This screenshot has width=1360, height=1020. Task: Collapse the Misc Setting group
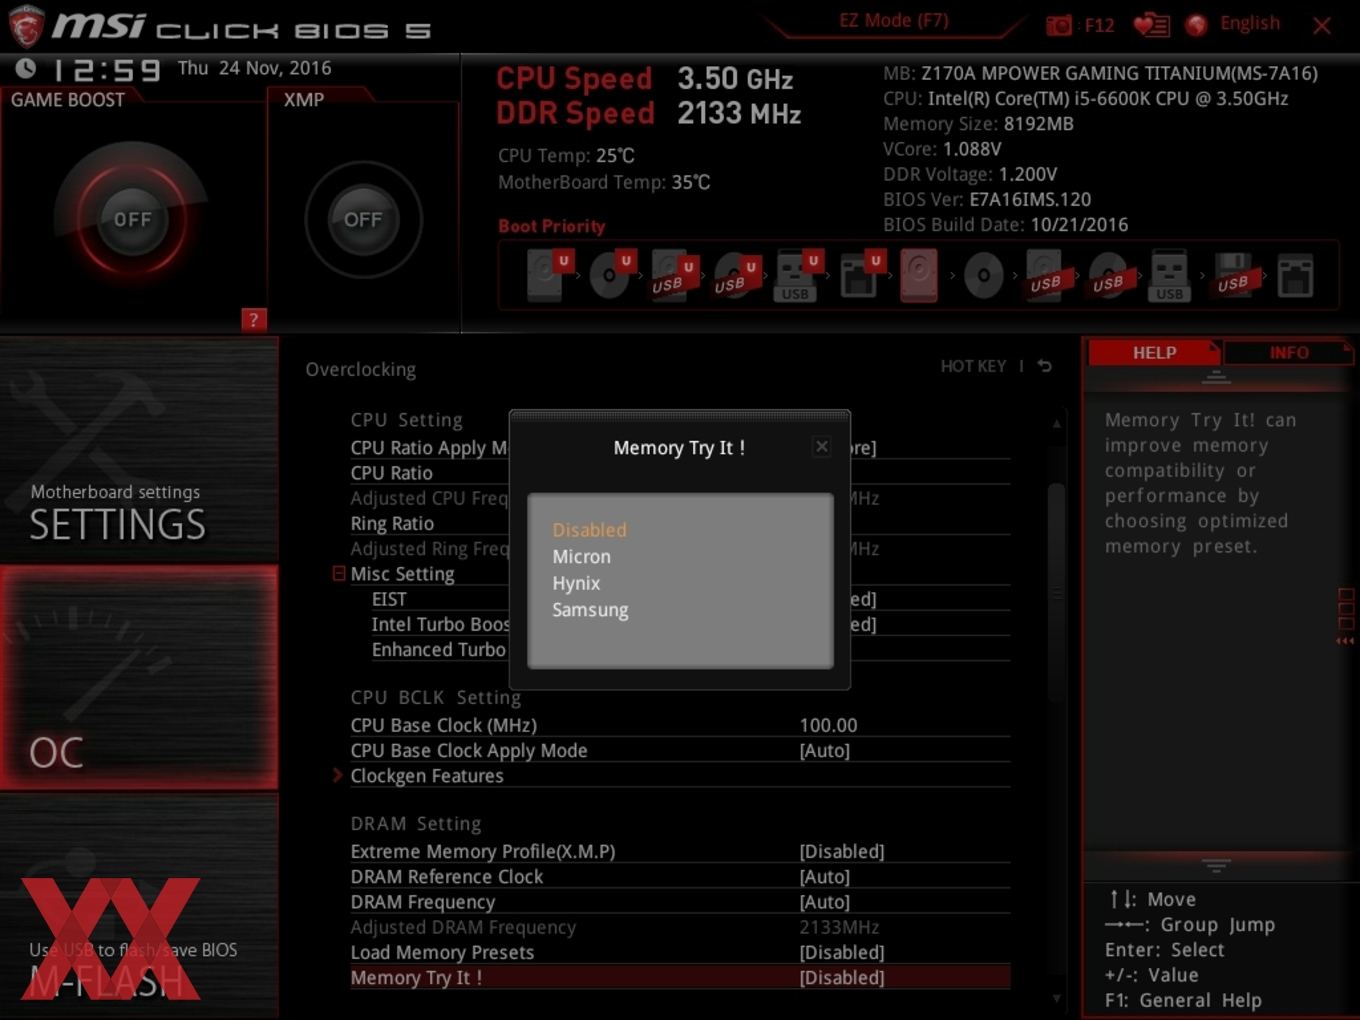pos(339,574)
